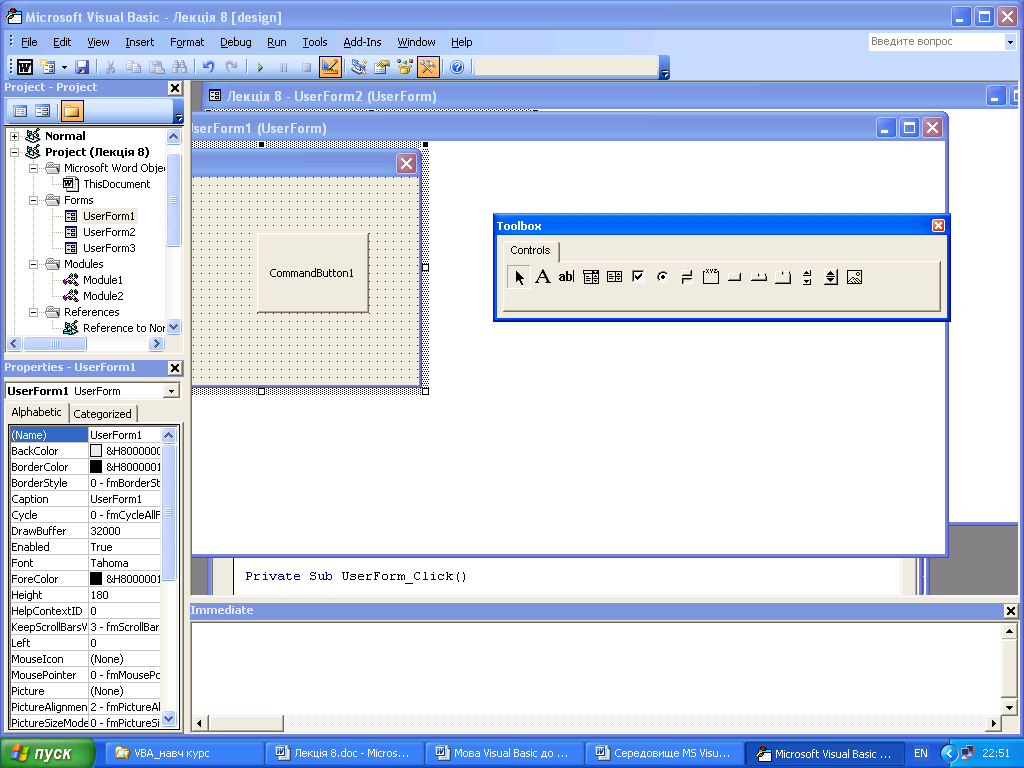Toggle Design Mode in the toolbar
The height and width of the screenshot is (768, 1024).
330,67
